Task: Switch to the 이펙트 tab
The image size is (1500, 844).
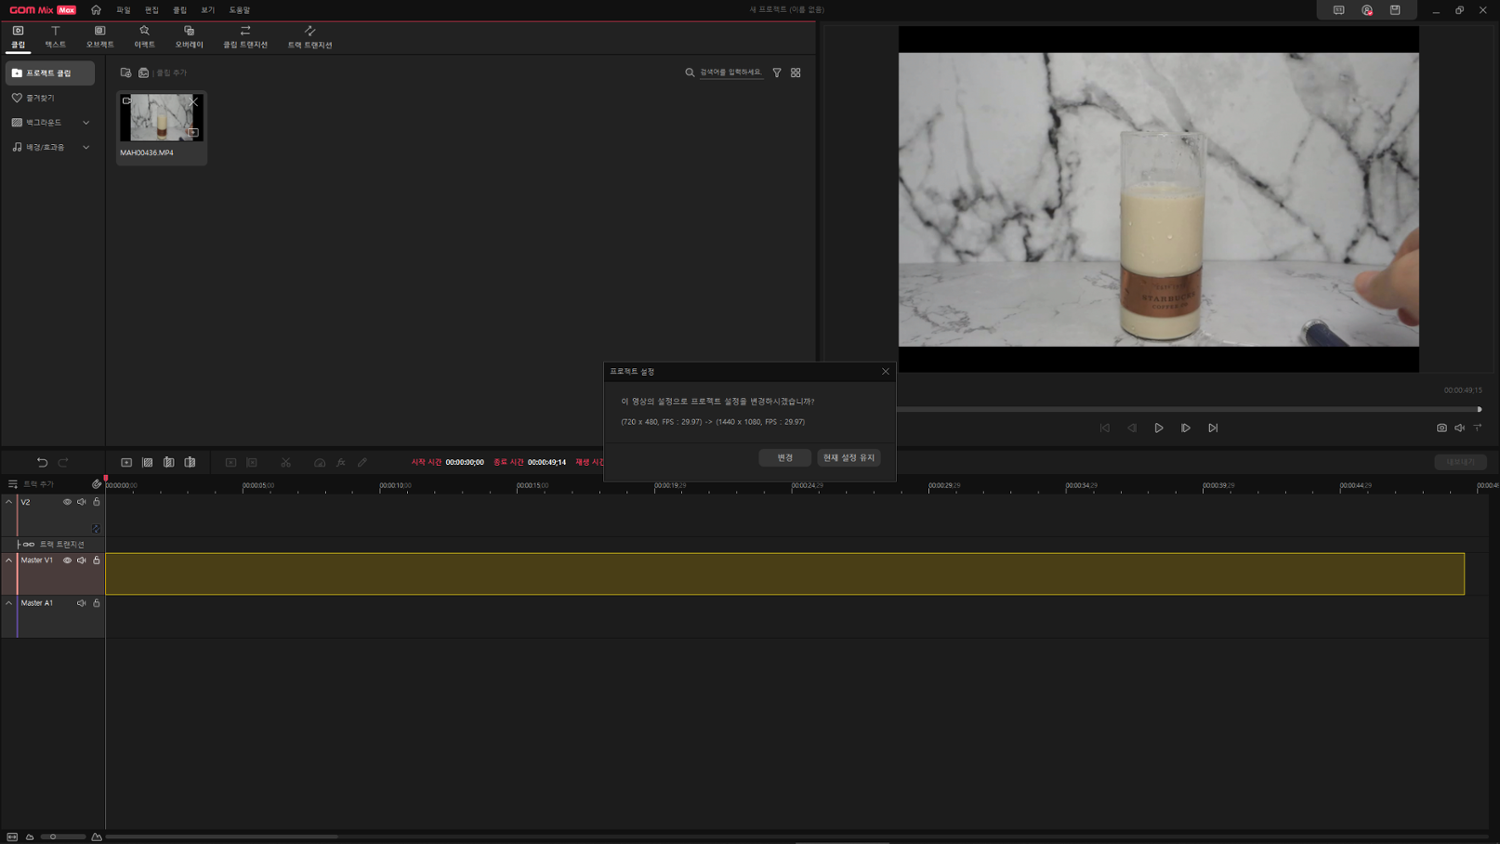Action: pyautogui.click(x=144, y=37)
